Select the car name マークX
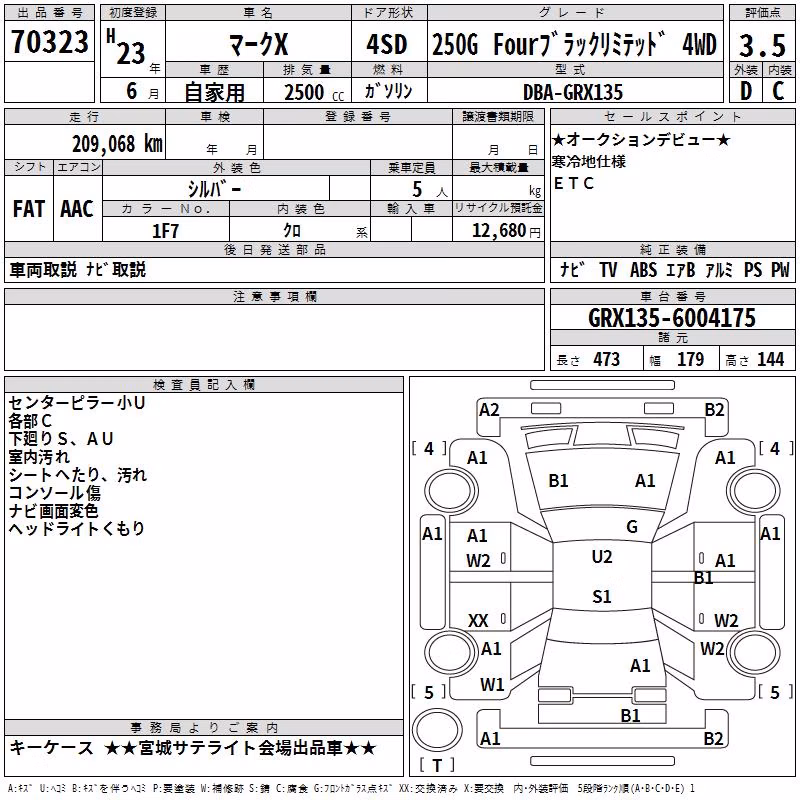 coord(258,44)
